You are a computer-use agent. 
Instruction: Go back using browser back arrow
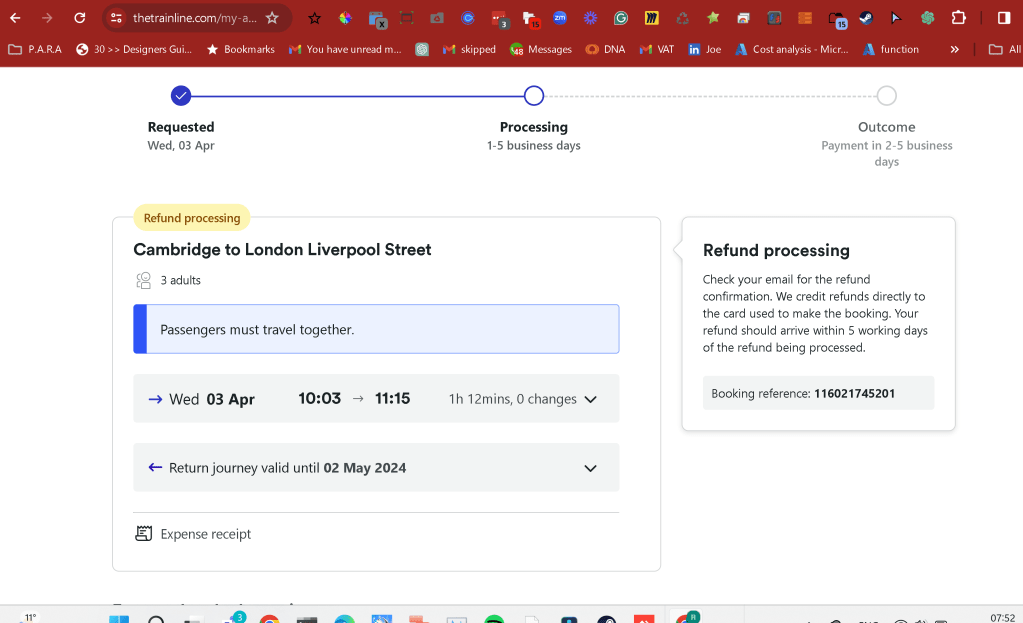pyautogui.click(x=15, y=18)
